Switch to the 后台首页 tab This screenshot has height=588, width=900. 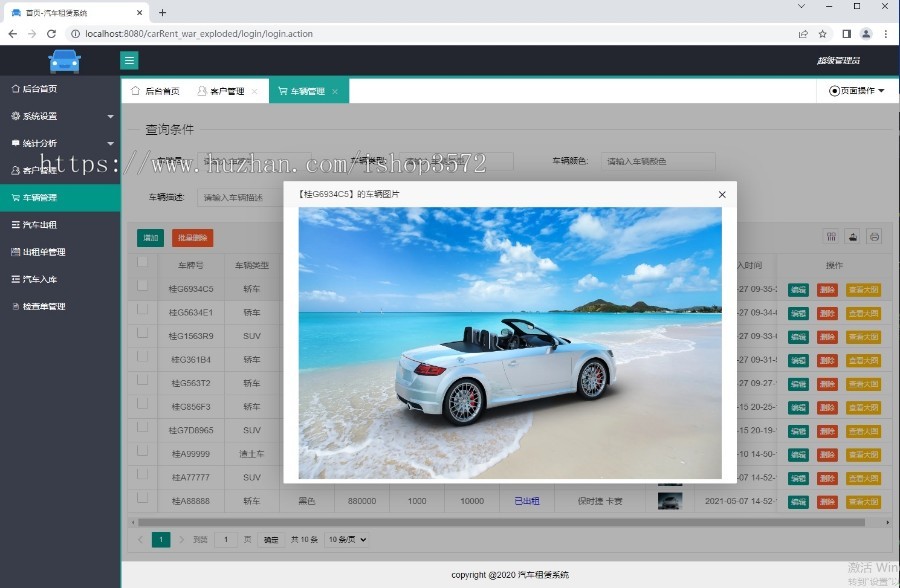point(155,91)
